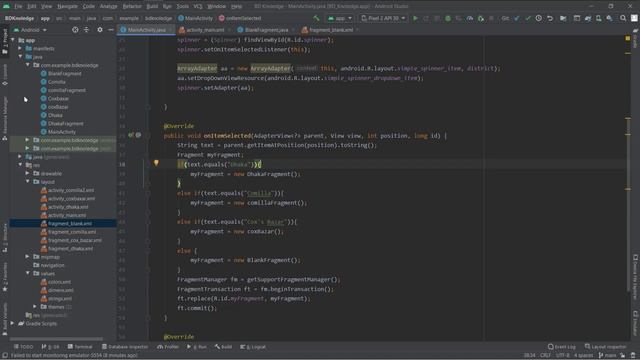The height and width of the screenshot is (360, 640).
Task: Click the Android Studio logo icon
Action: coord(6,6)
